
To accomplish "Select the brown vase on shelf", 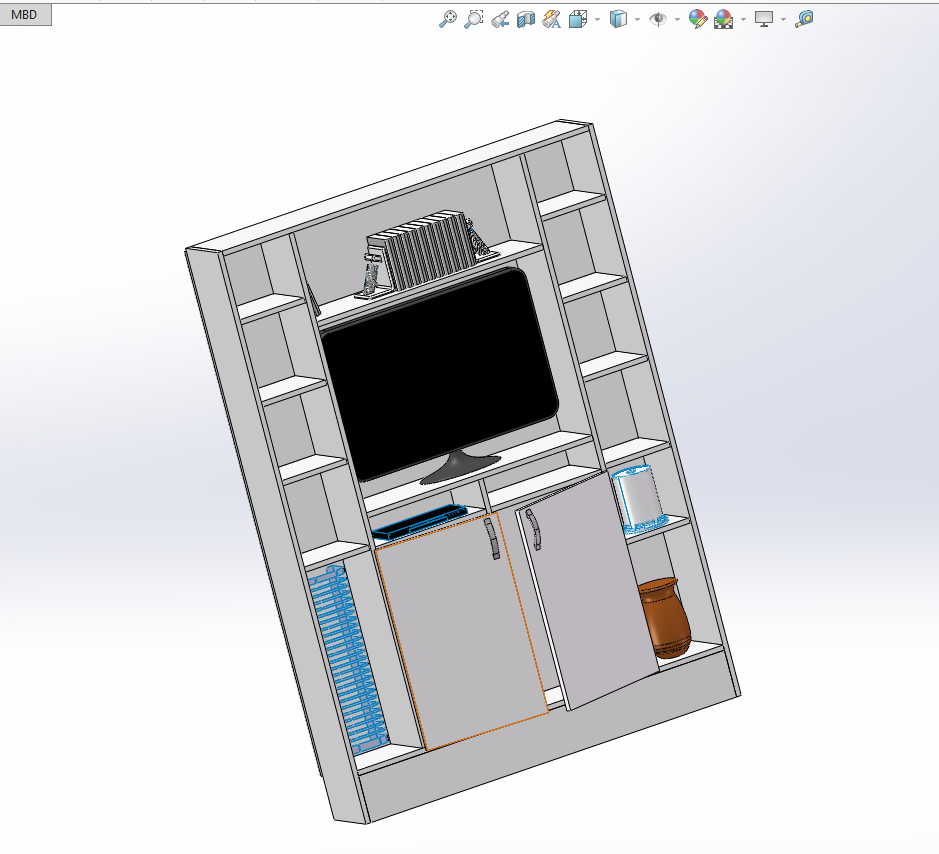I will [664, 617].
